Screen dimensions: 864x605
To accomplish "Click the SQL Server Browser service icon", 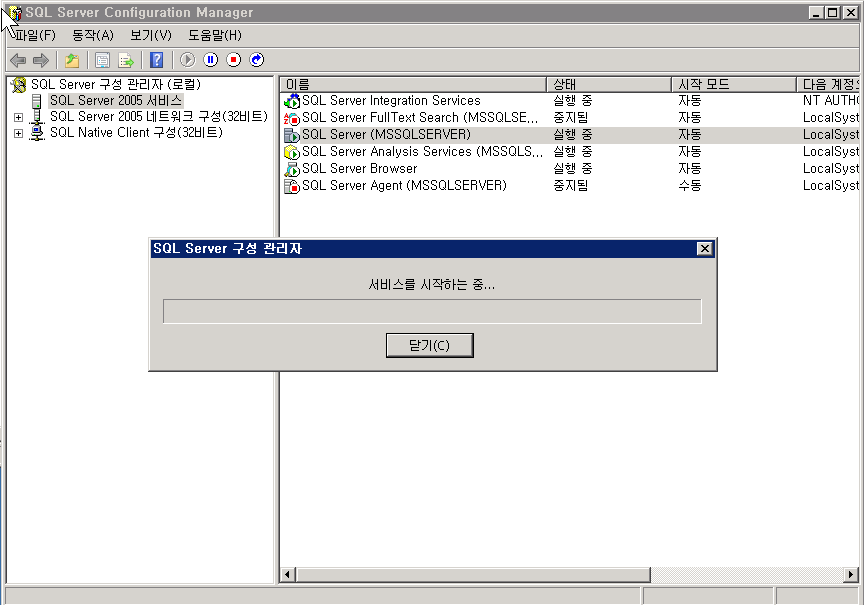I will click(291, 169).
